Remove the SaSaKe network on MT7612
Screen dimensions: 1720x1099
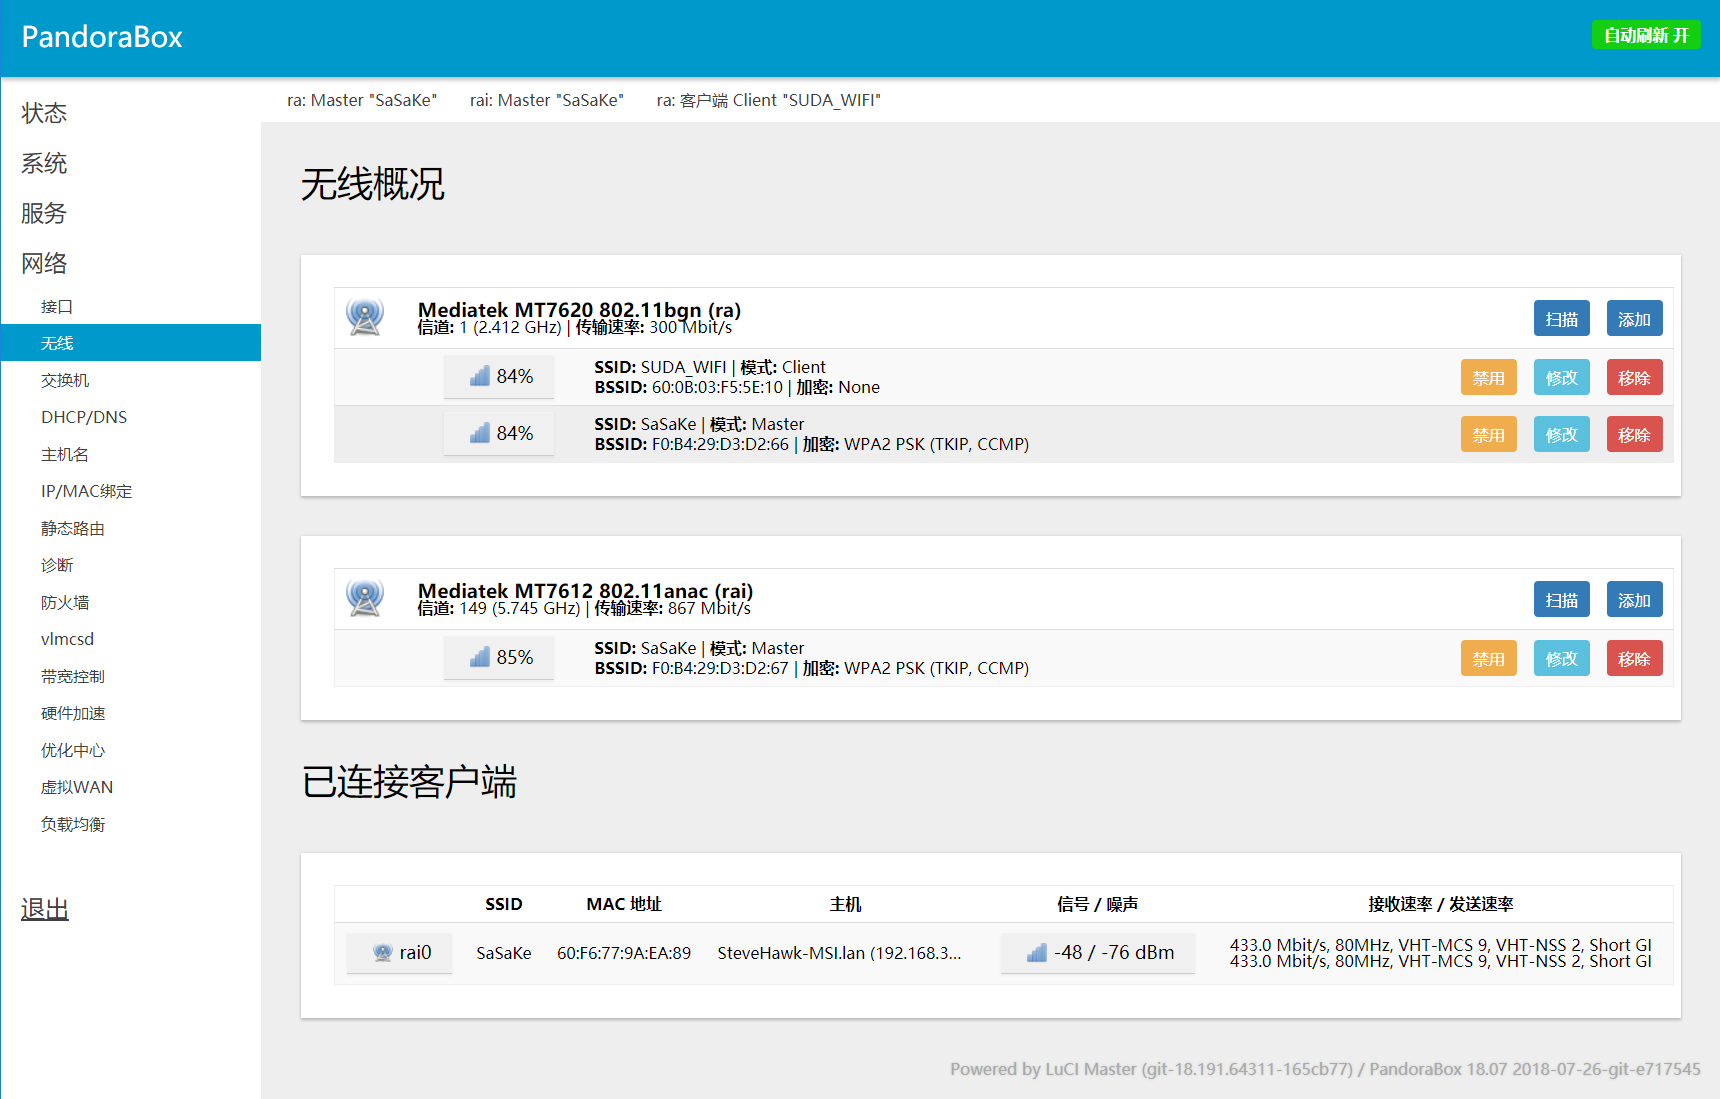coord(1634,659)
